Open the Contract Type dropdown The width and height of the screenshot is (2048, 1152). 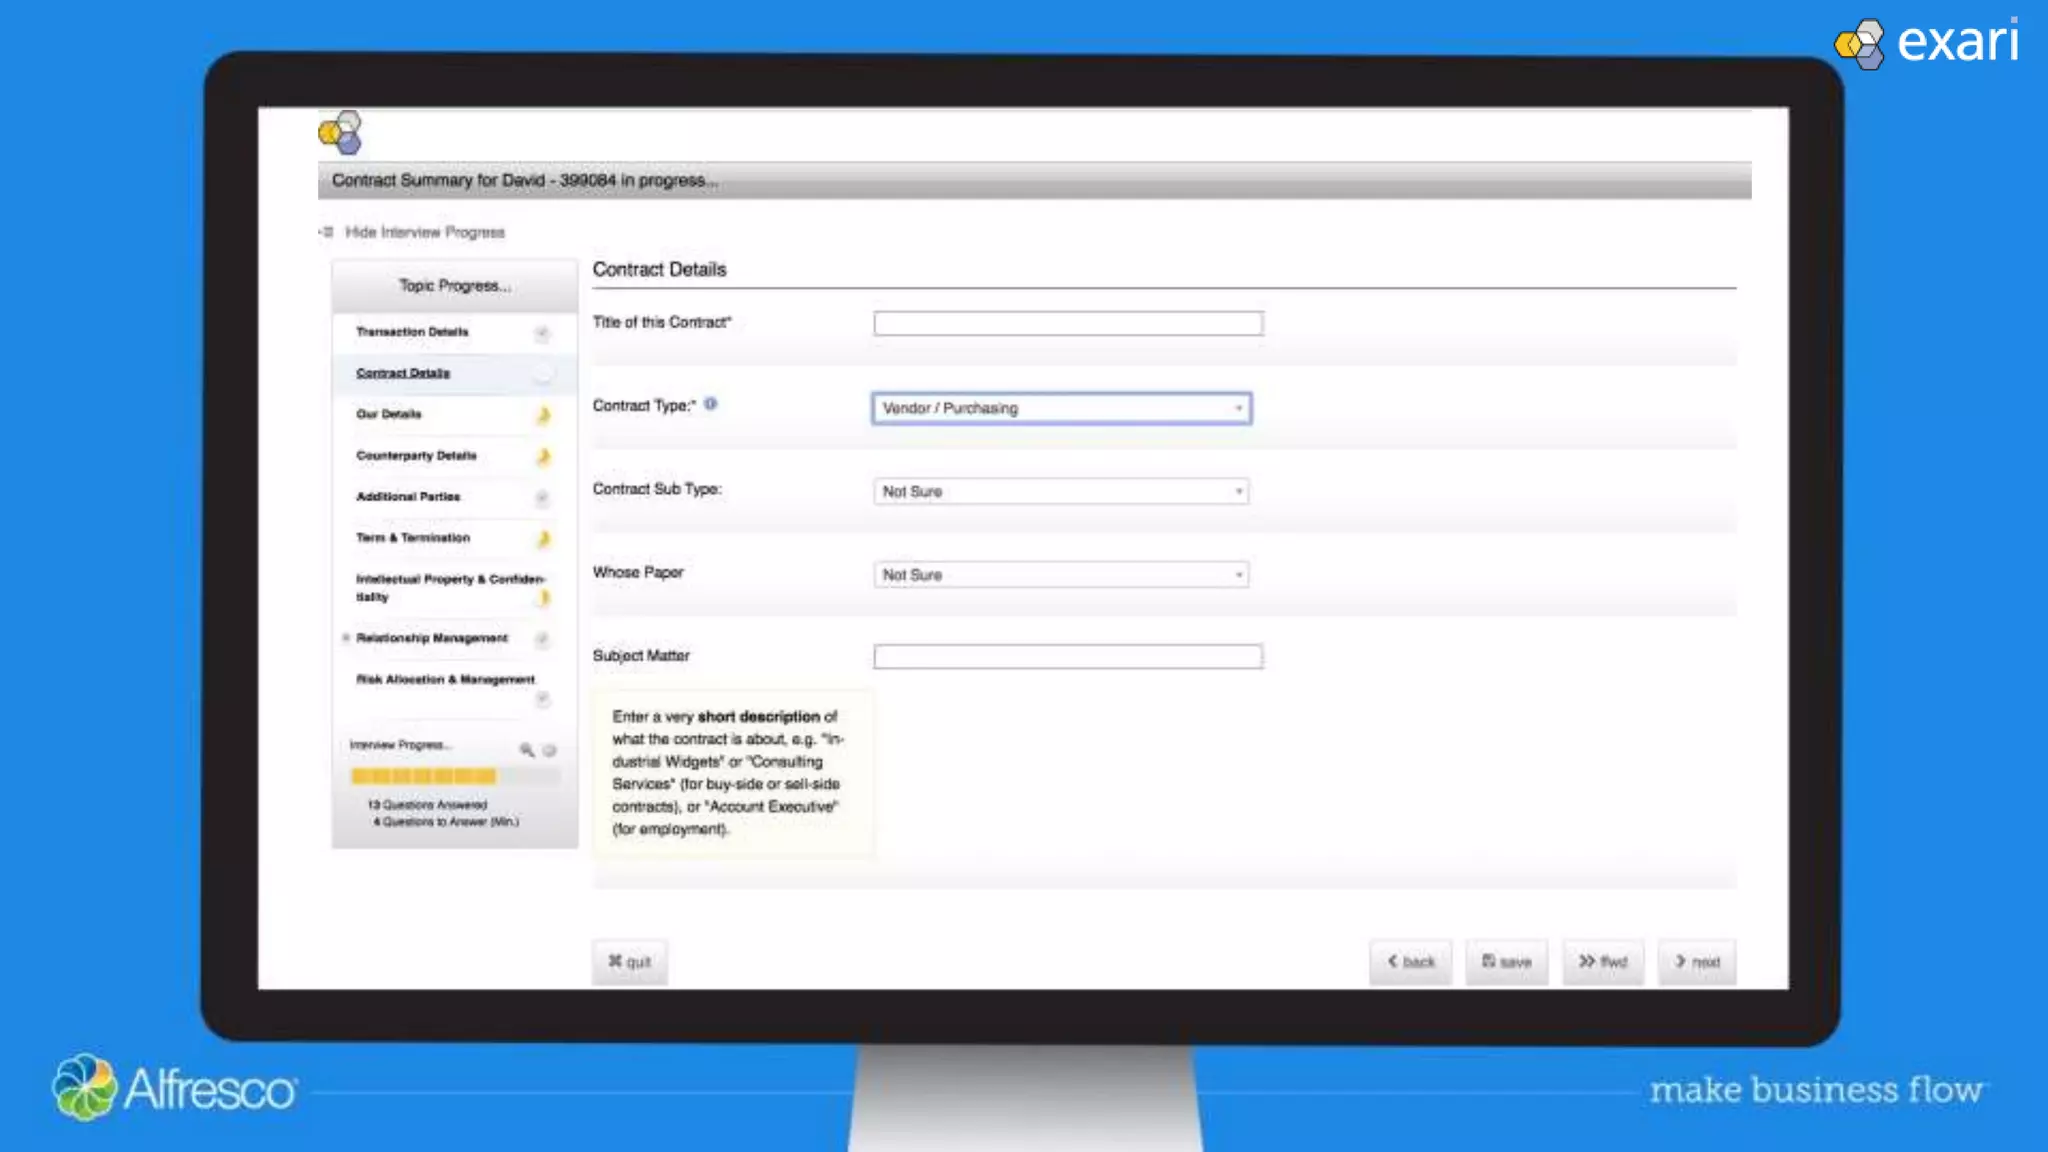[1061, 408]
